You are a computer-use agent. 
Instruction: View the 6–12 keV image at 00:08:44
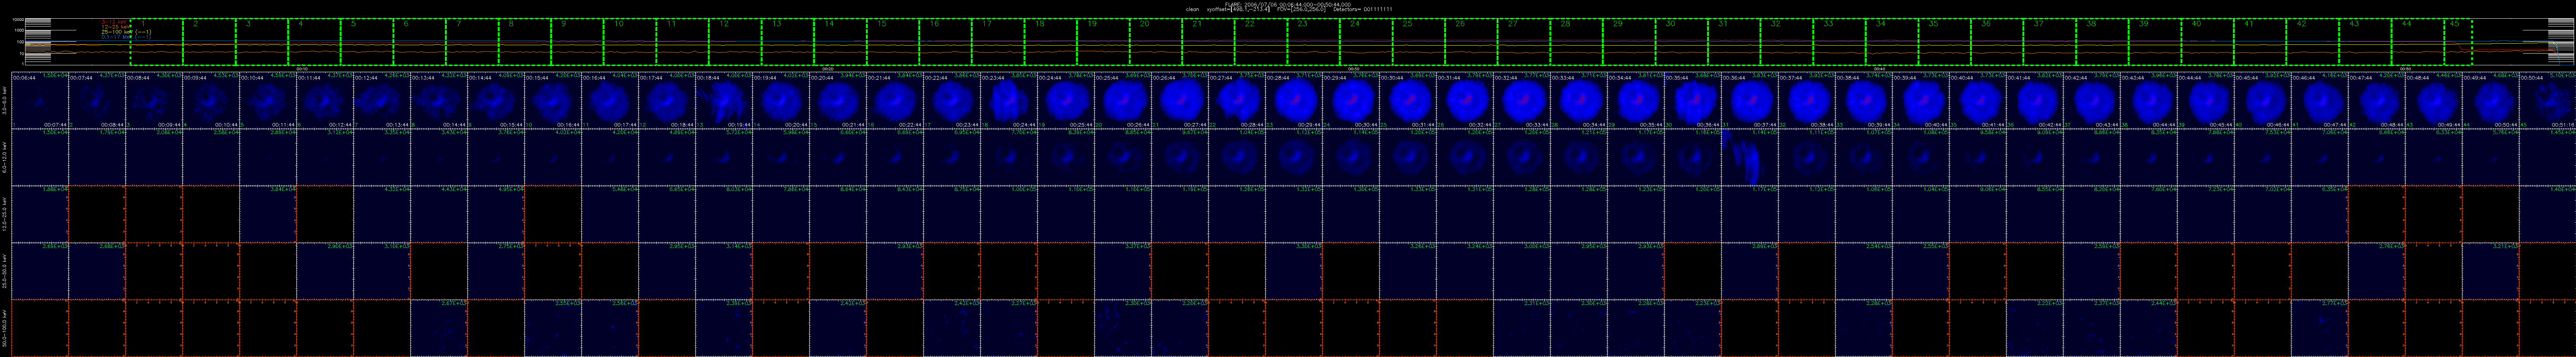[x=154, y=157]
